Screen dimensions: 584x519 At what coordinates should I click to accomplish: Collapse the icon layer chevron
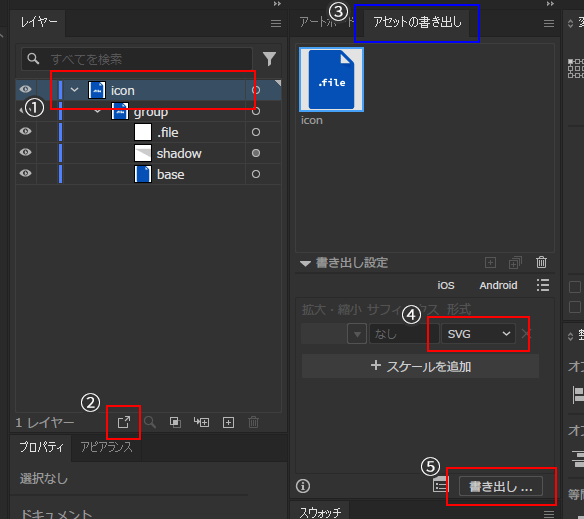74,90
